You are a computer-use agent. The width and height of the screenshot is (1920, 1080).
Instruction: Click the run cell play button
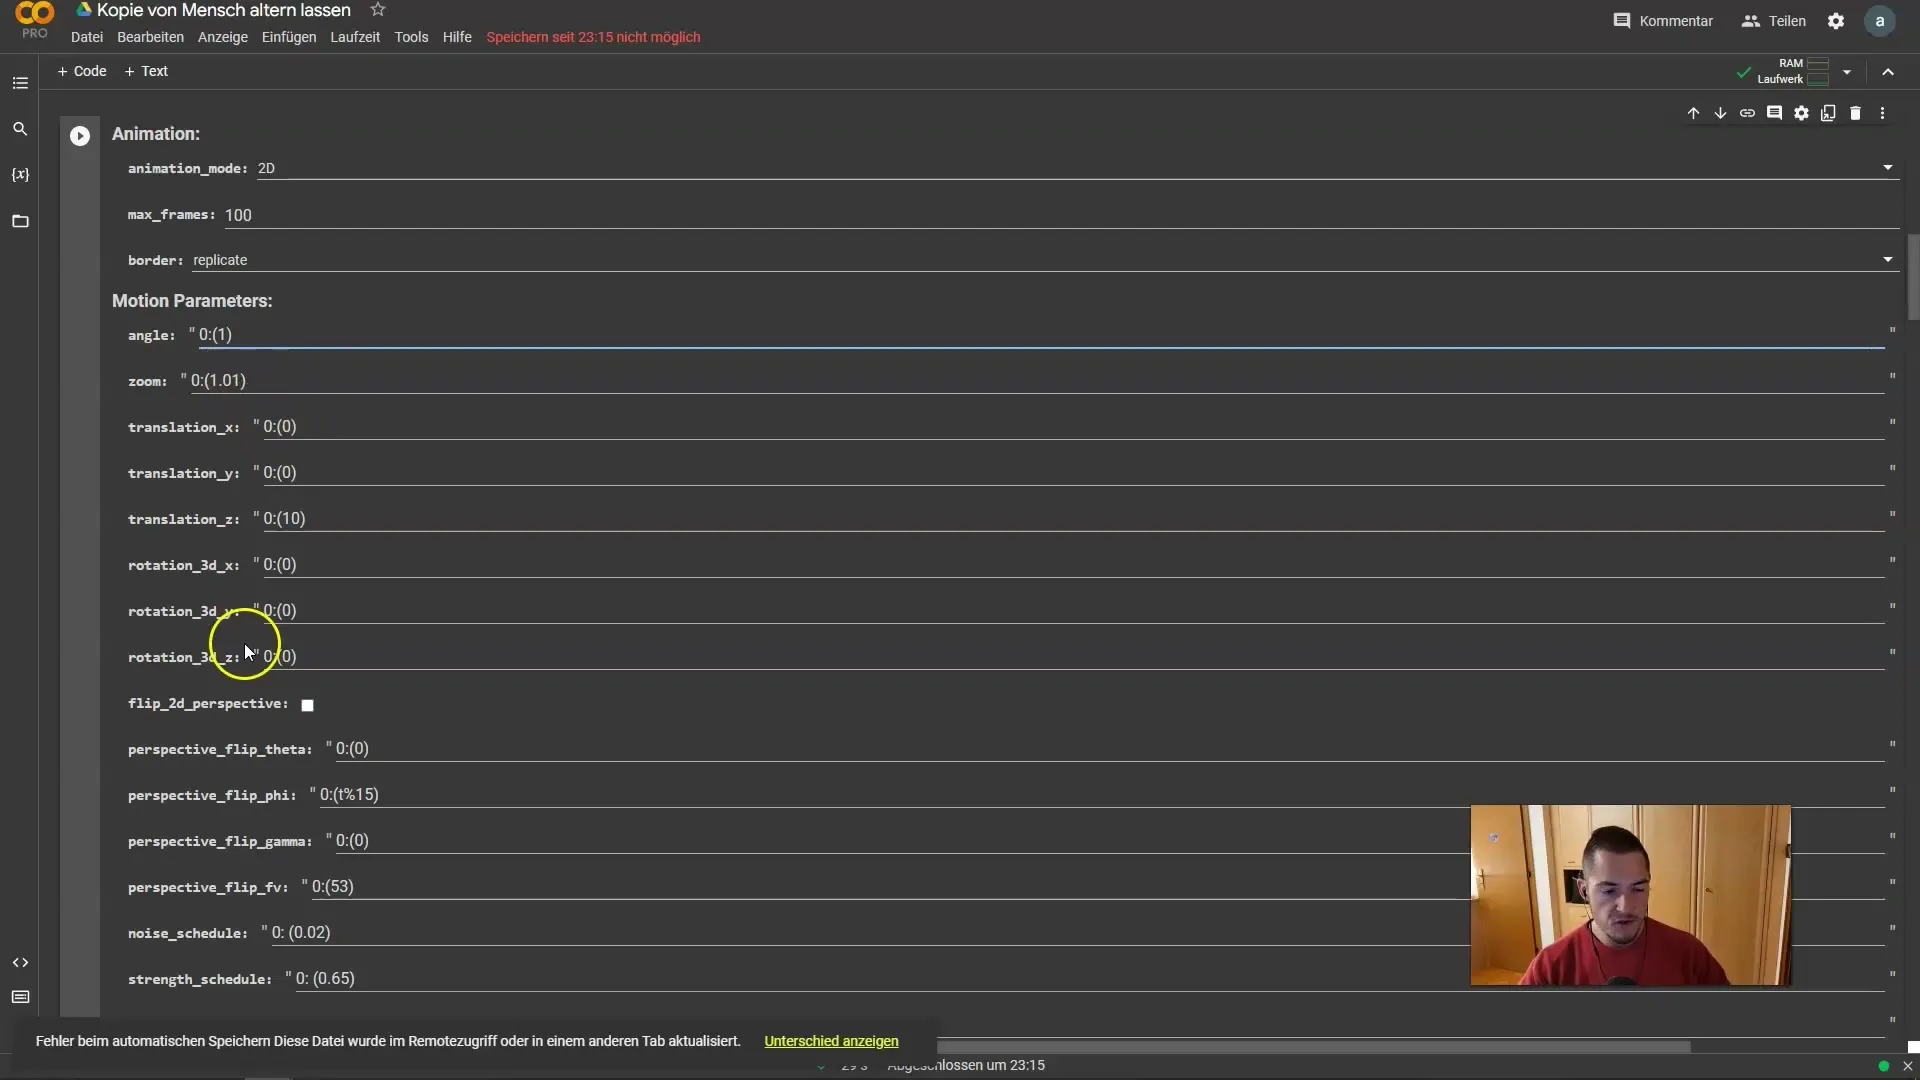79,135
